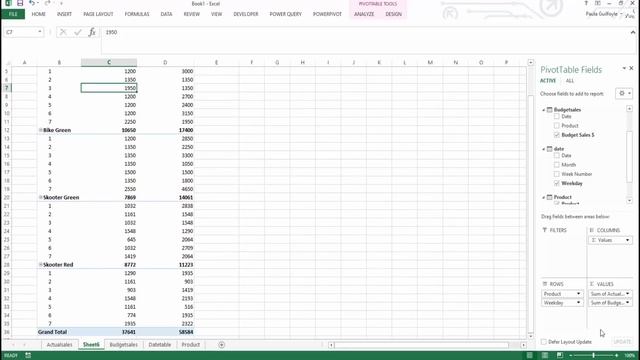The height and width of the screenshot is (360, 640).
Task: Switch to Page Break Preview icon
Action: click(560, 356)
